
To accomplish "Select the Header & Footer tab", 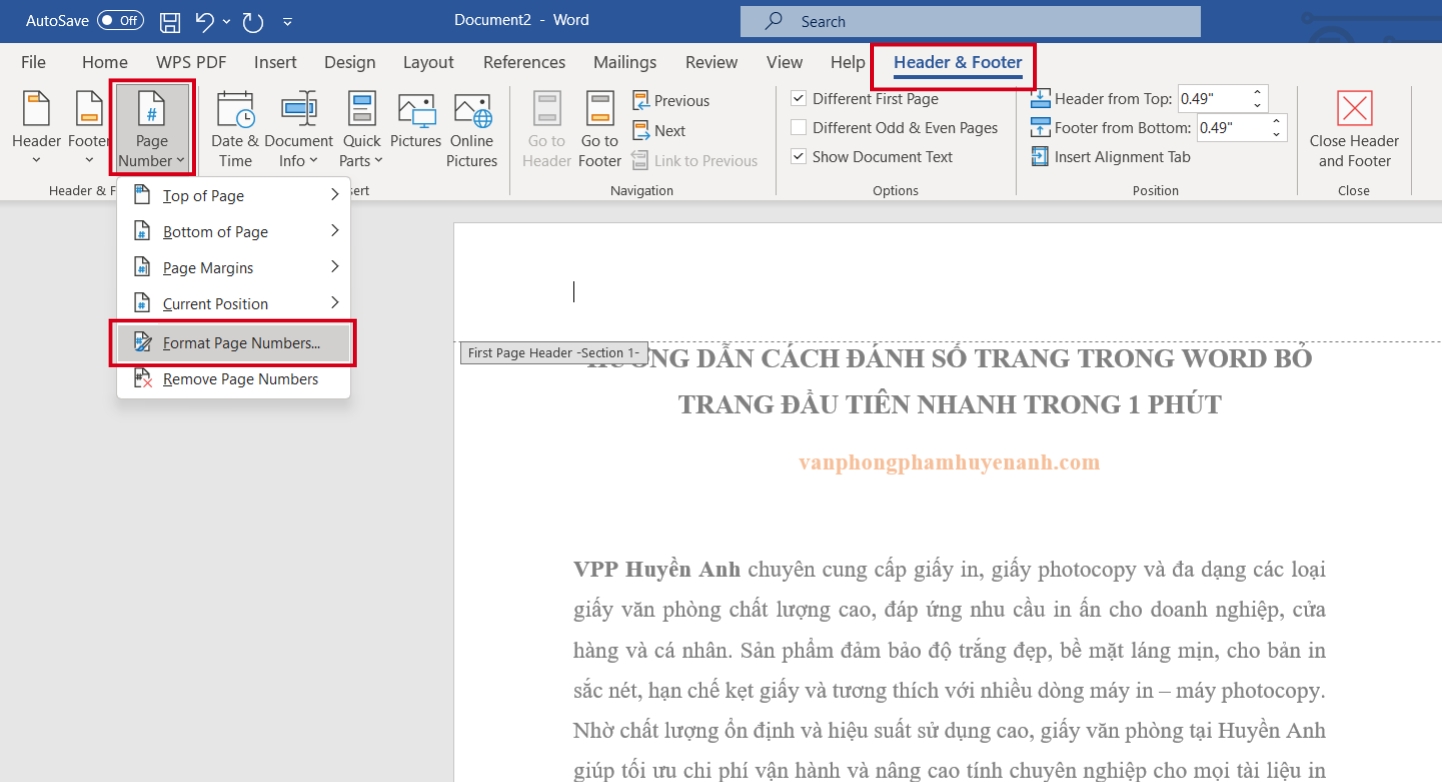I will coord(958,62).
